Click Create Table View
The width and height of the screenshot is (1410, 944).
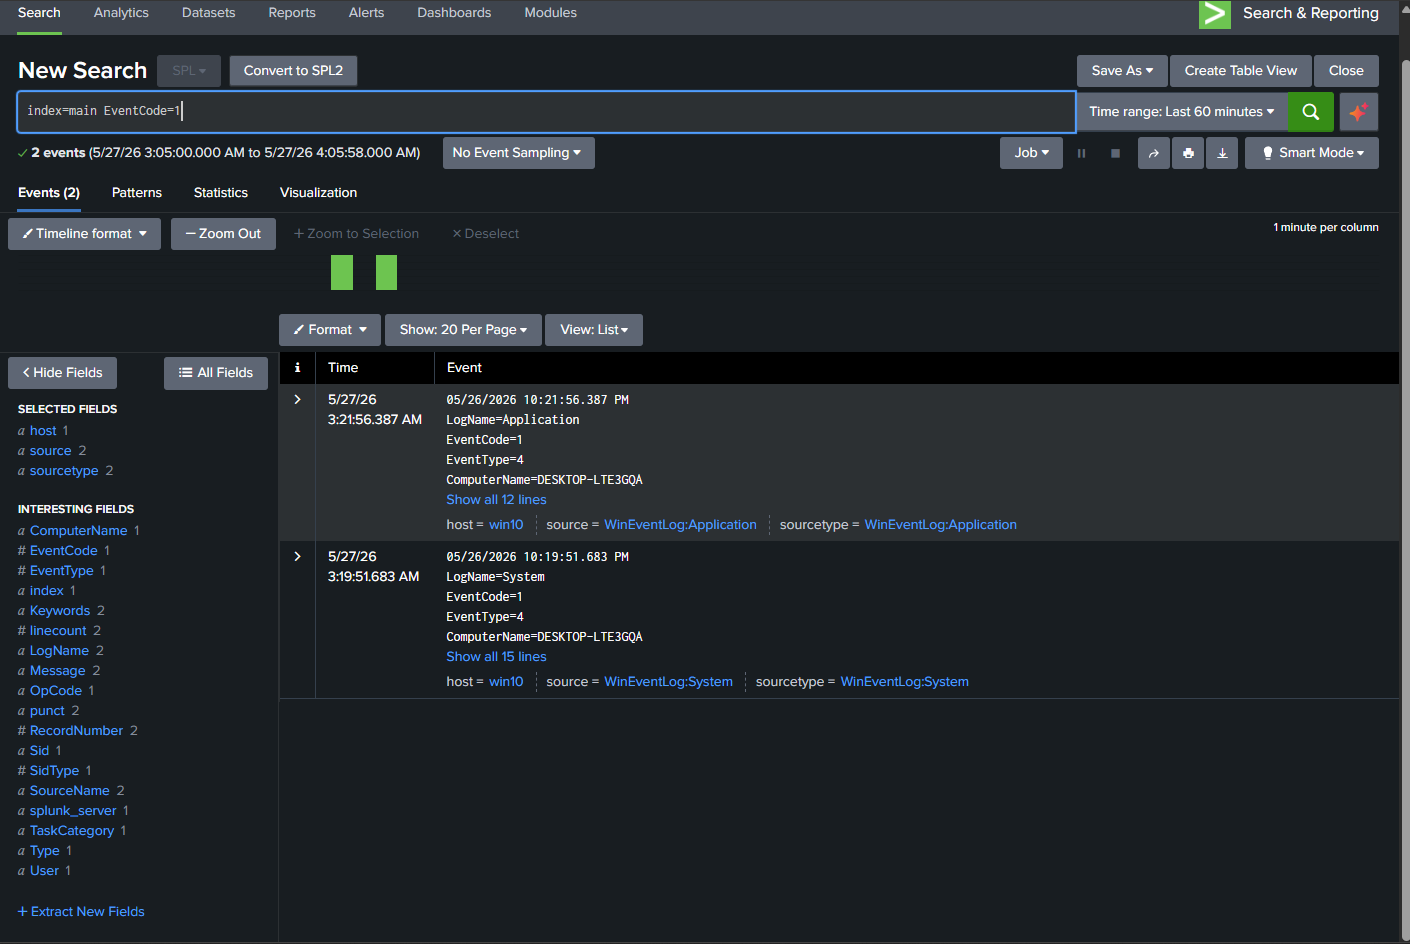pyautogui.click(x=1240, y=71)
